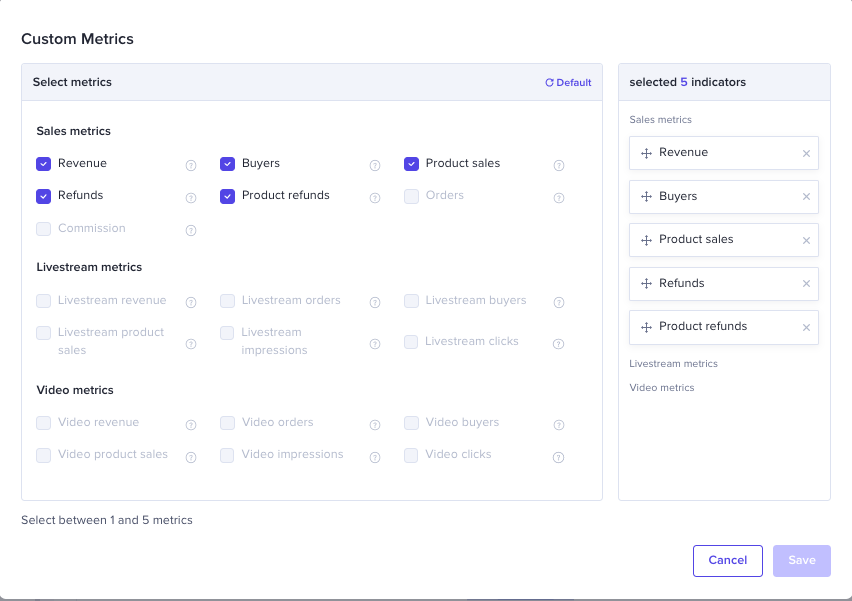The height and width of the screenshot is (601, 852).
Task: Uncheck the Buyers metric checkbox
Action: (x=228, y=164)
